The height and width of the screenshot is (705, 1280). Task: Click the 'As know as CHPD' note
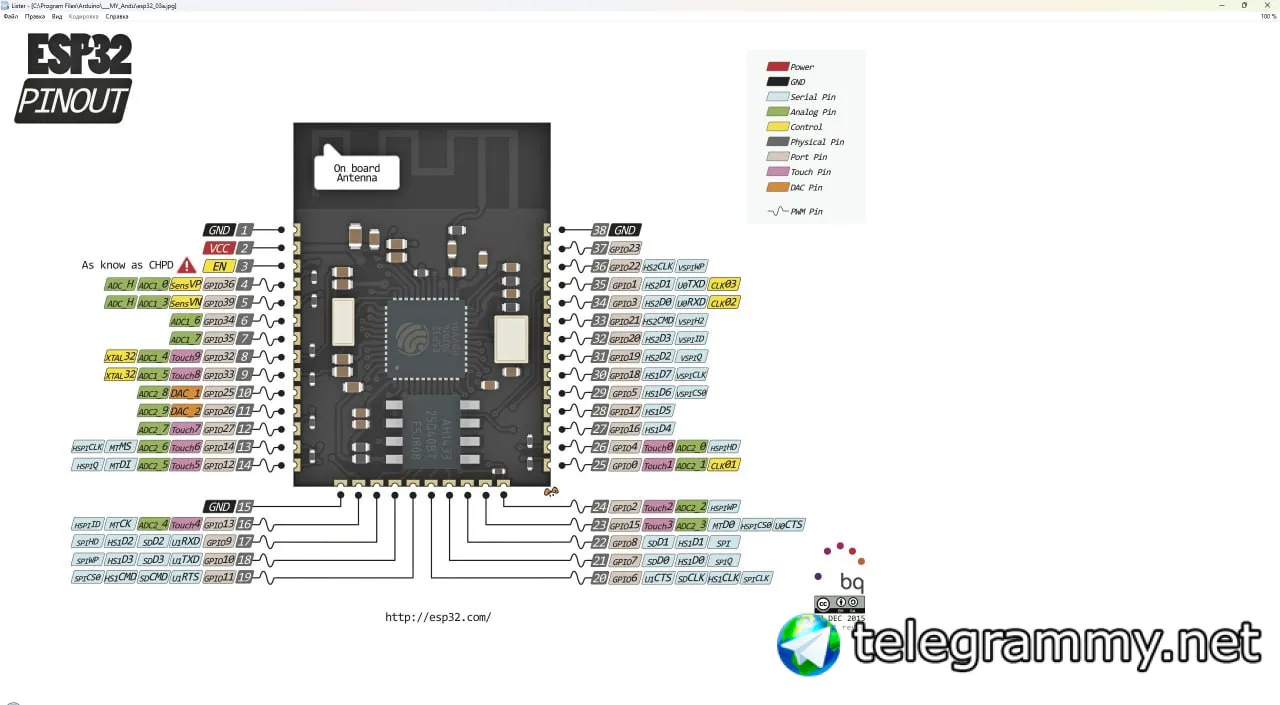(127, 266)
